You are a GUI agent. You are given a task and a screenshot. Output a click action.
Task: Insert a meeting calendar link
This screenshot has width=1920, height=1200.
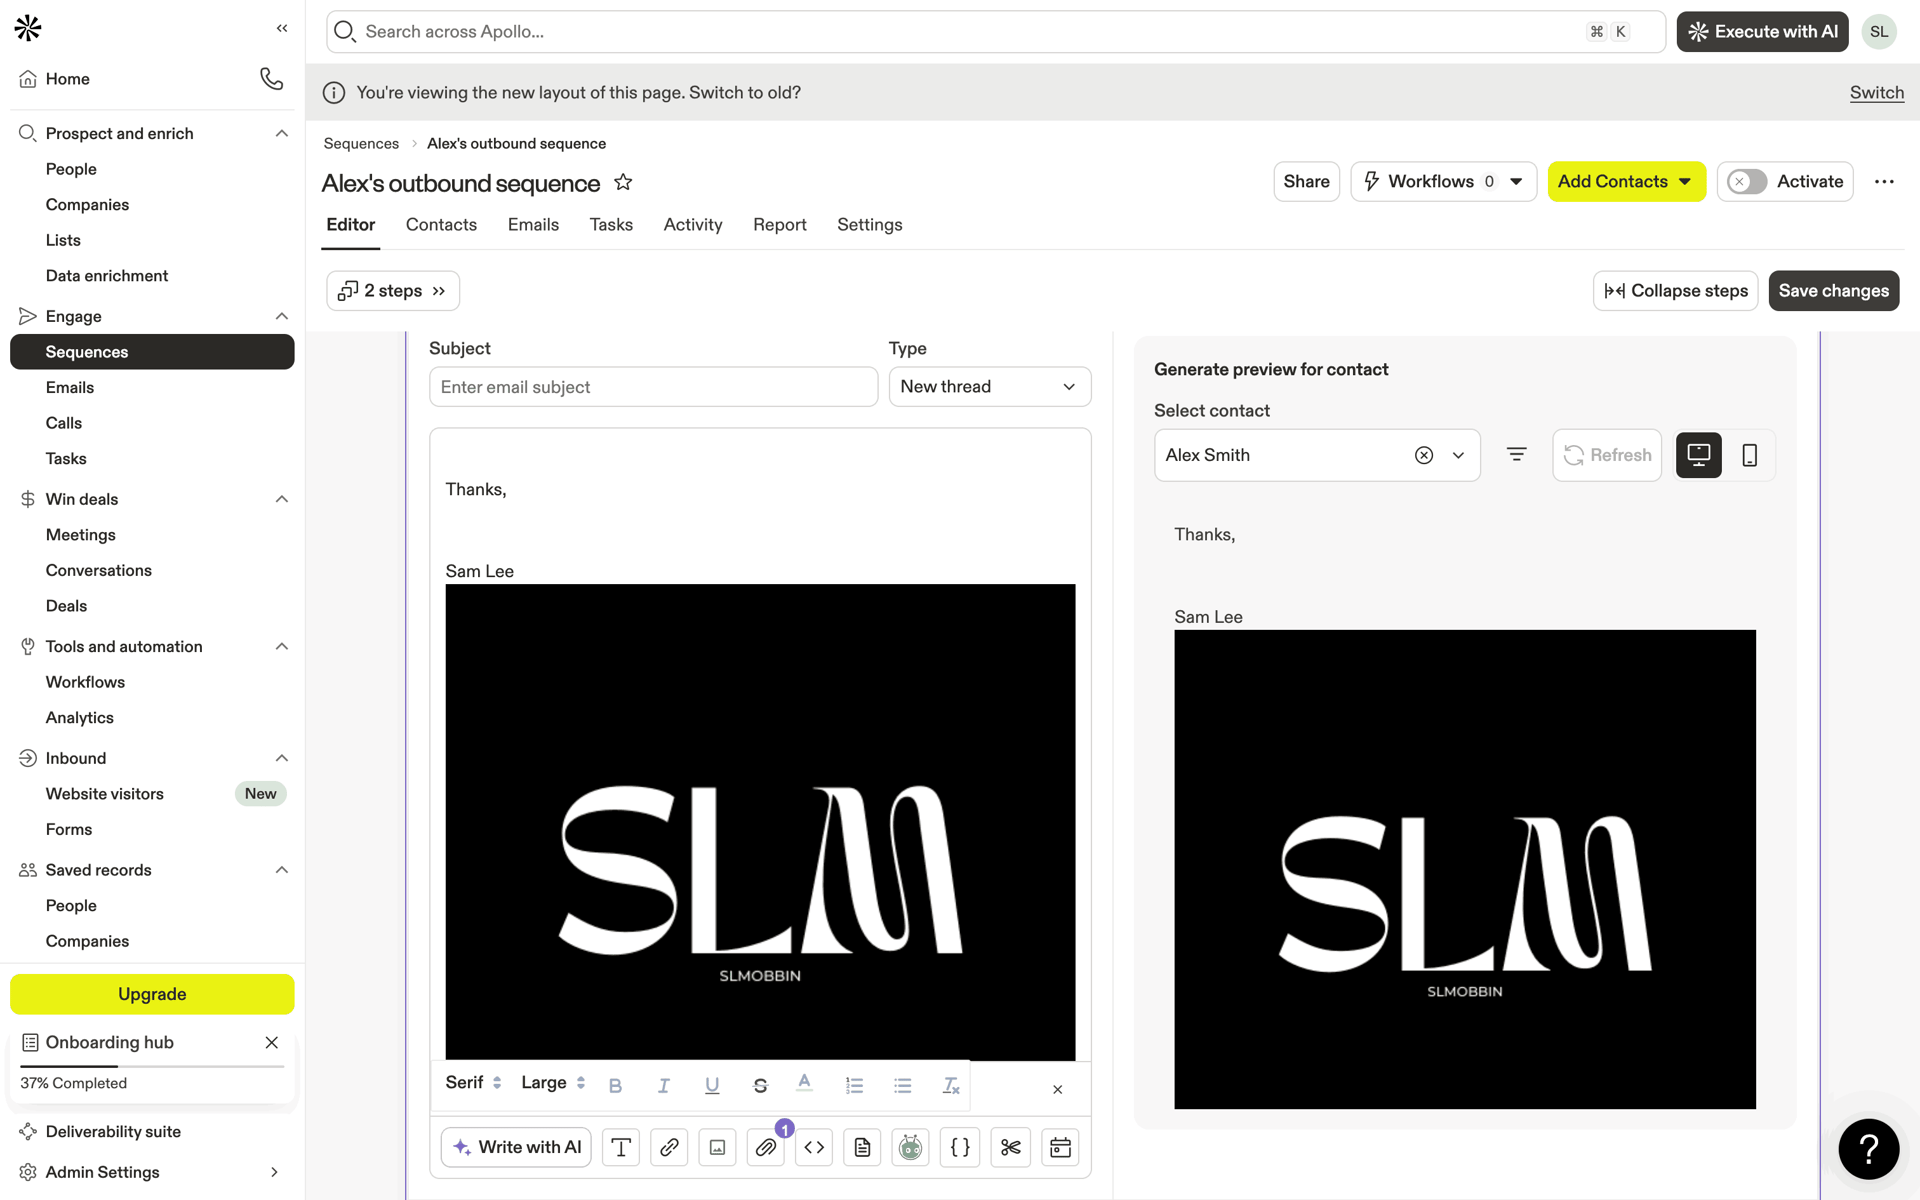pos(1060,1147)
